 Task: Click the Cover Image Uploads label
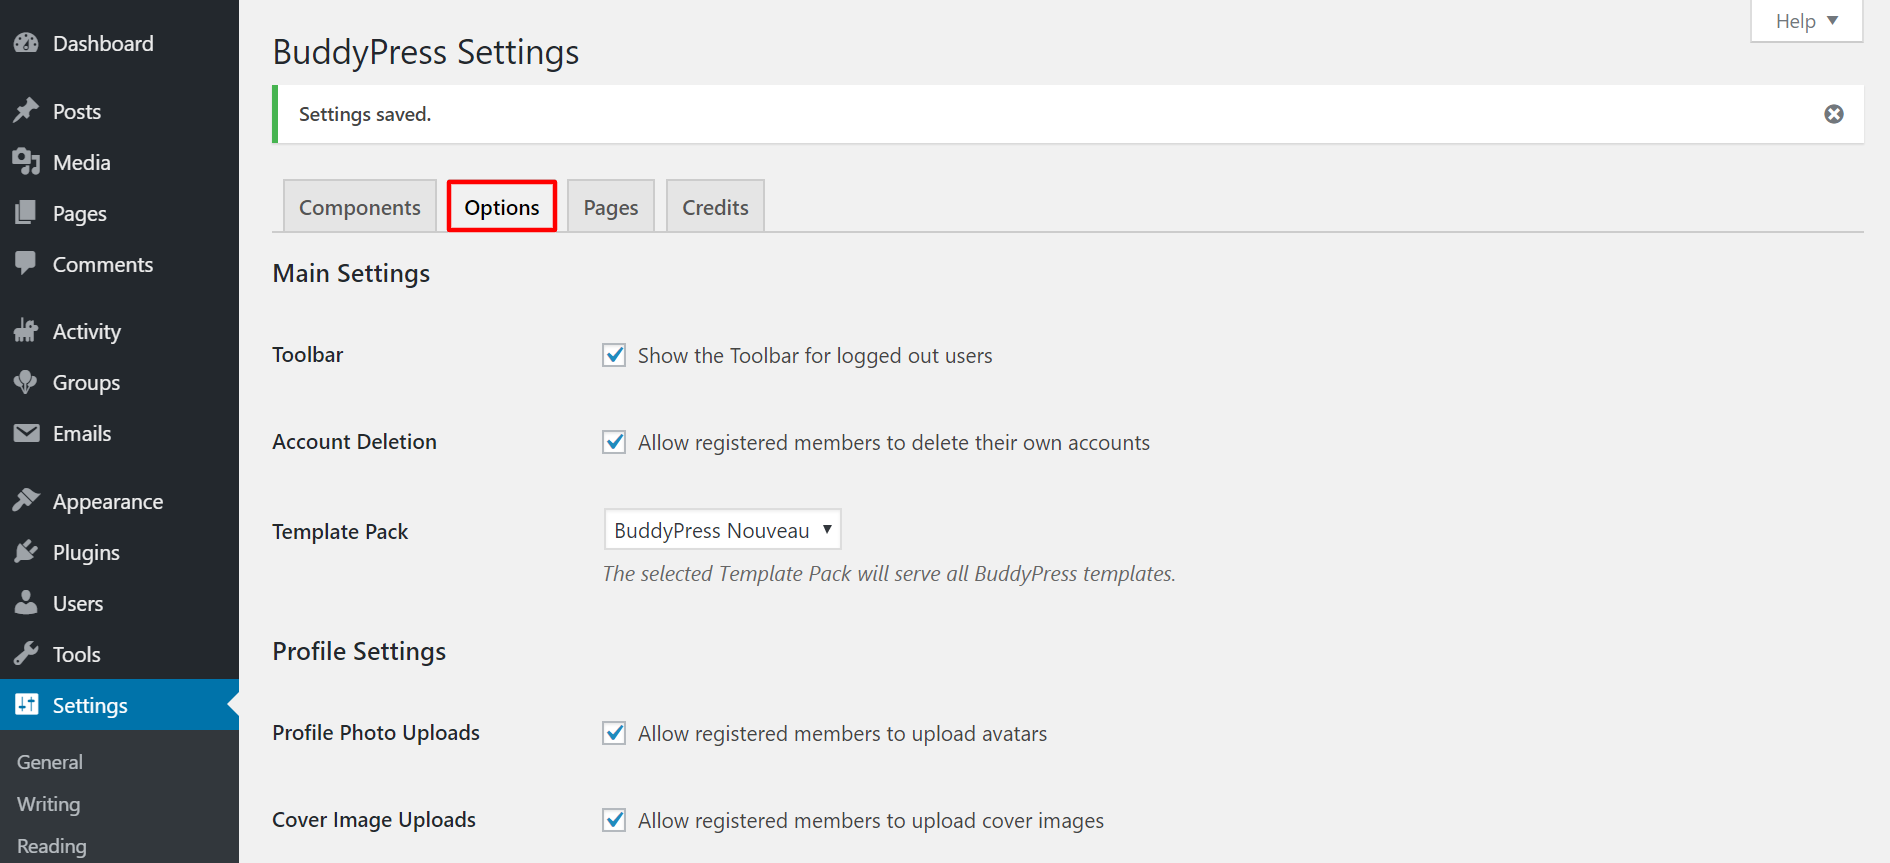374,819
